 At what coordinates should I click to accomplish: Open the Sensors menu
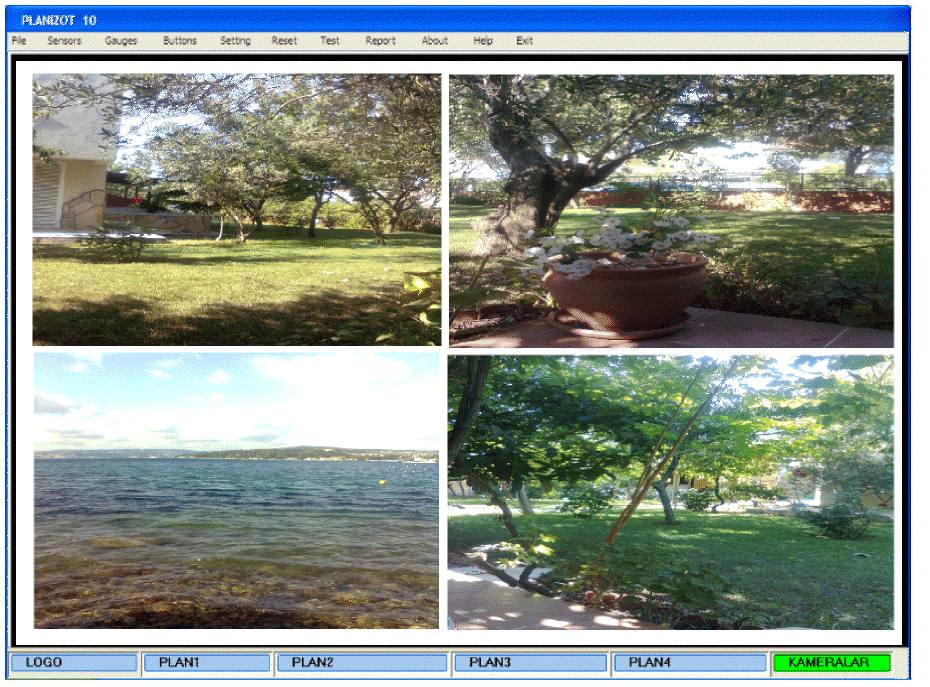pyautogui.click(x=64, y=41)
